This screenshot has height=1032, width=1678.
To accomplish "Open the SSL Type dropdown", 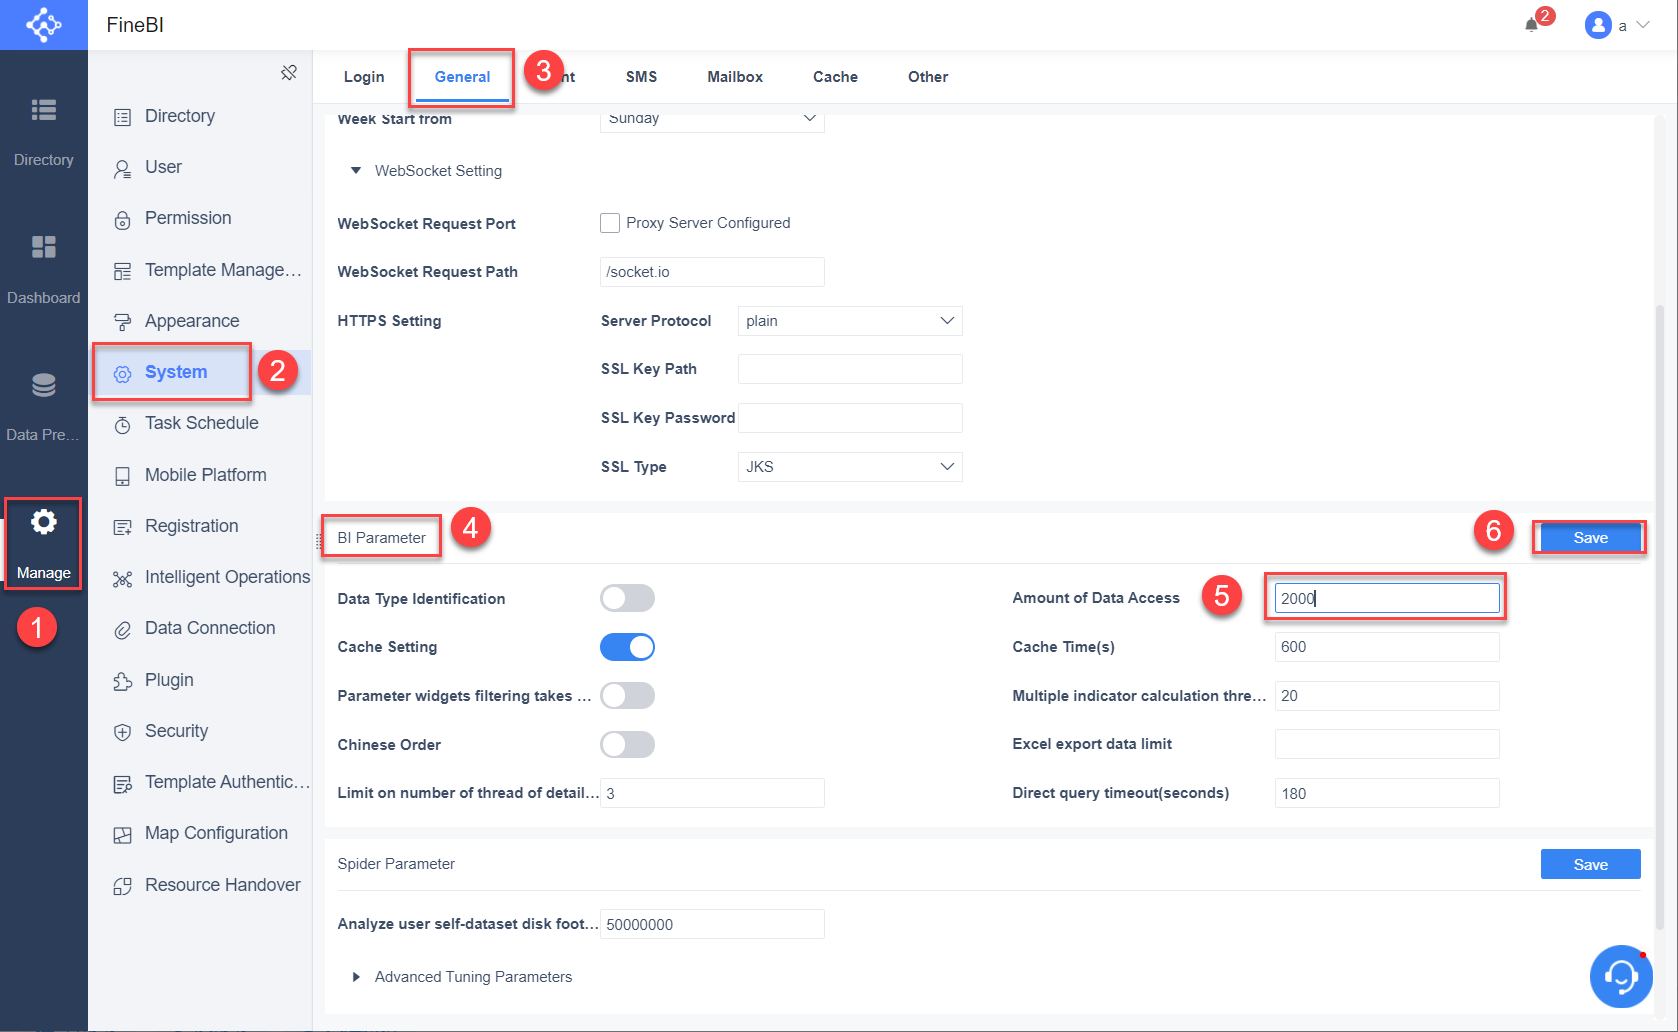I will click(x=850, y=467).
